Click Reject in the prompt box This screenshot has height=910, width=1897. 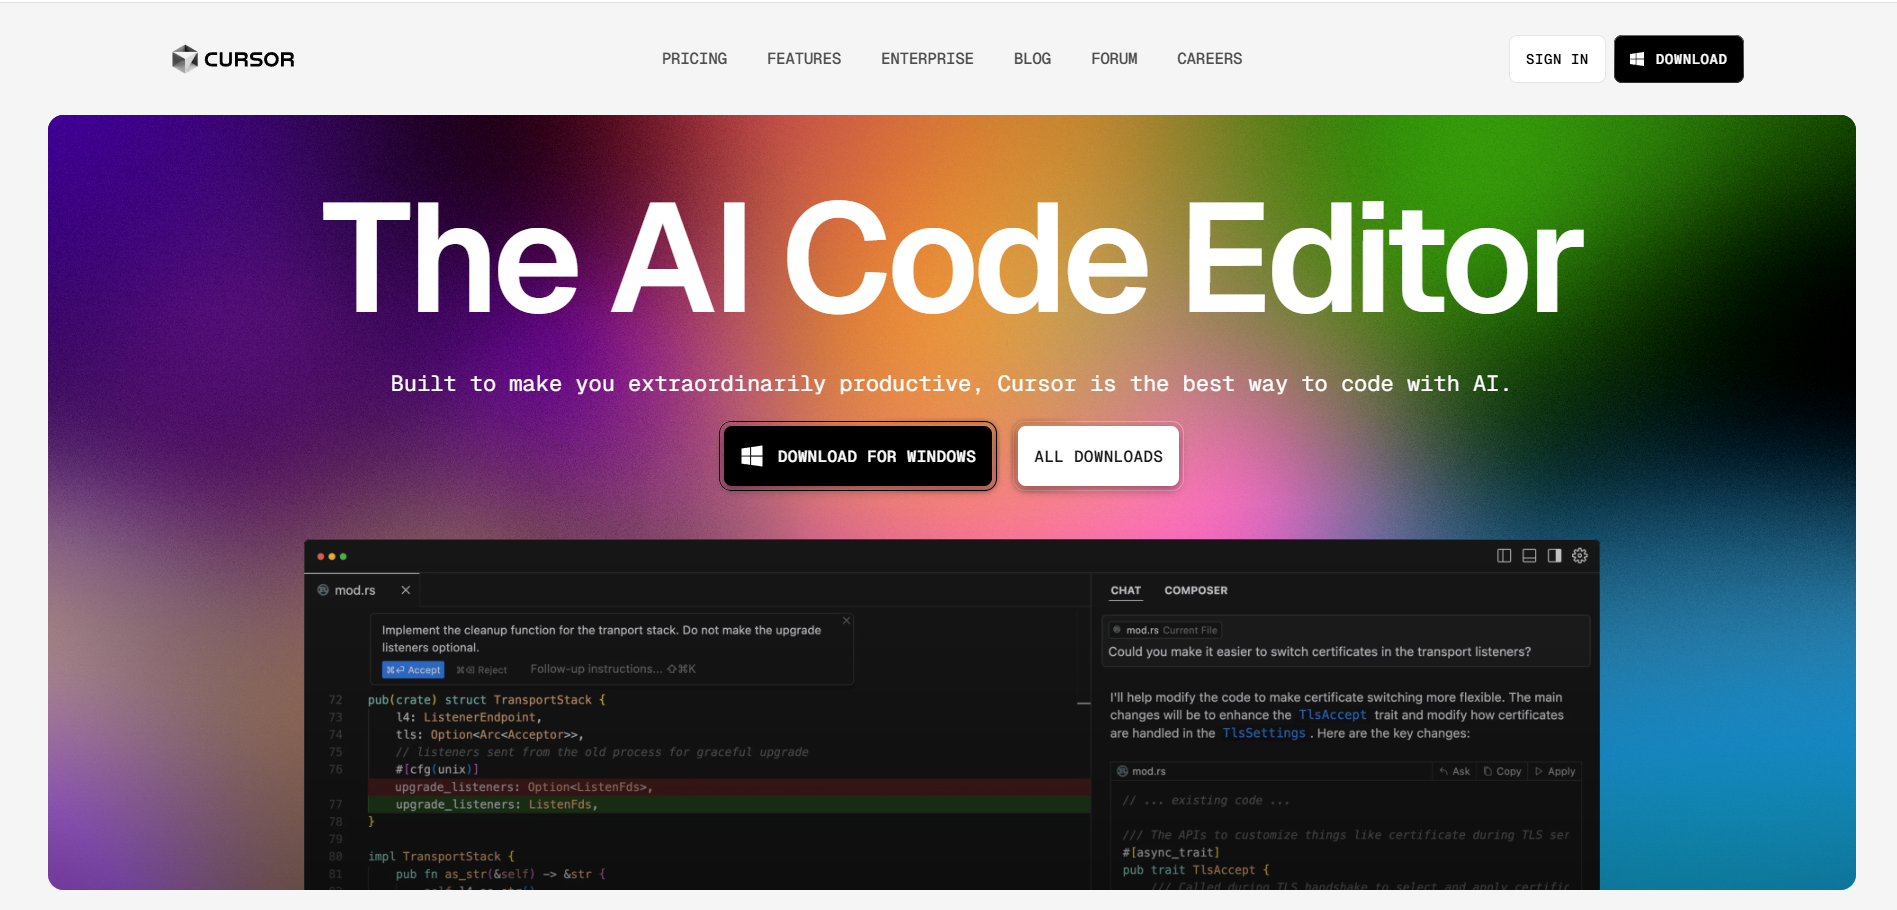click(x=482, y=670)
